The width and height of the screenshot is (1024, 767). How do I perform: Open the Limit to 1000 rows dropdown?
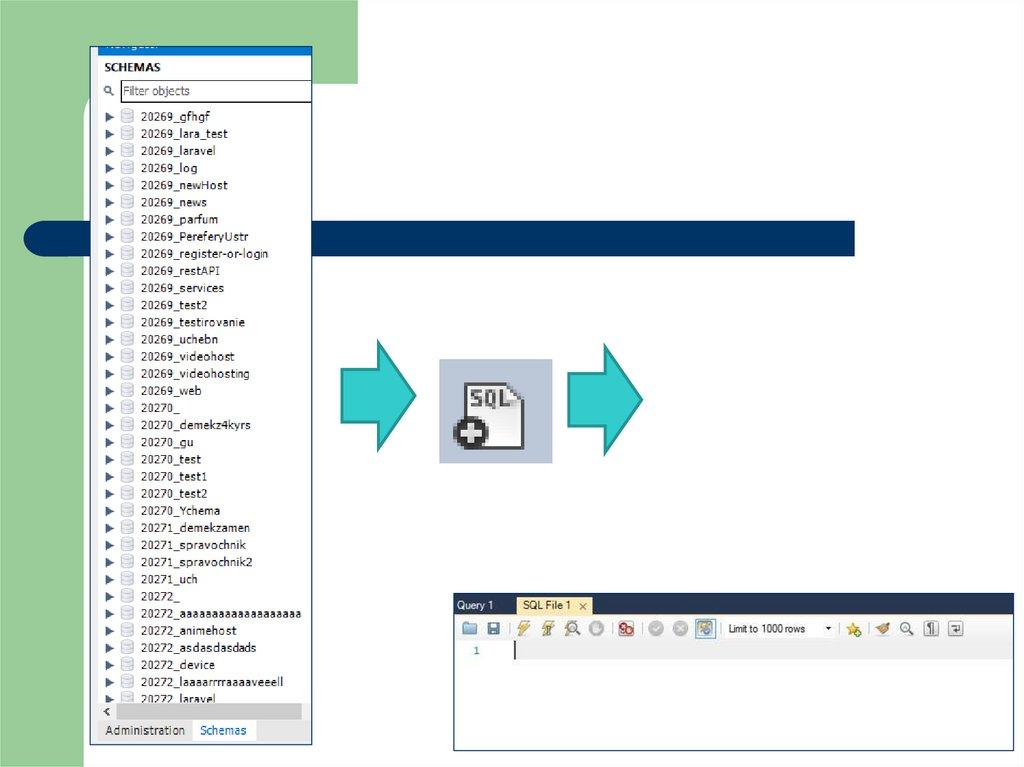pyautogui.click(x=827, y=629)
